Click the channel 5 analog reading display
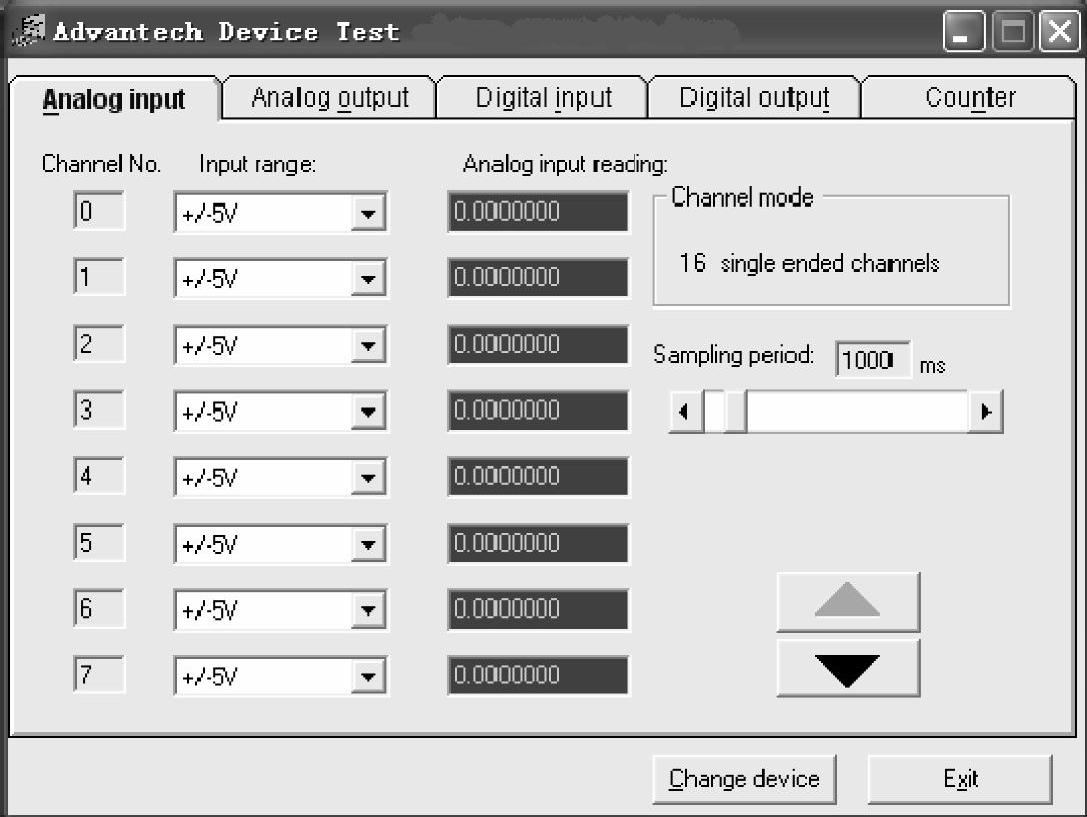Screen dimensions: 1087x817 [538, 543]
